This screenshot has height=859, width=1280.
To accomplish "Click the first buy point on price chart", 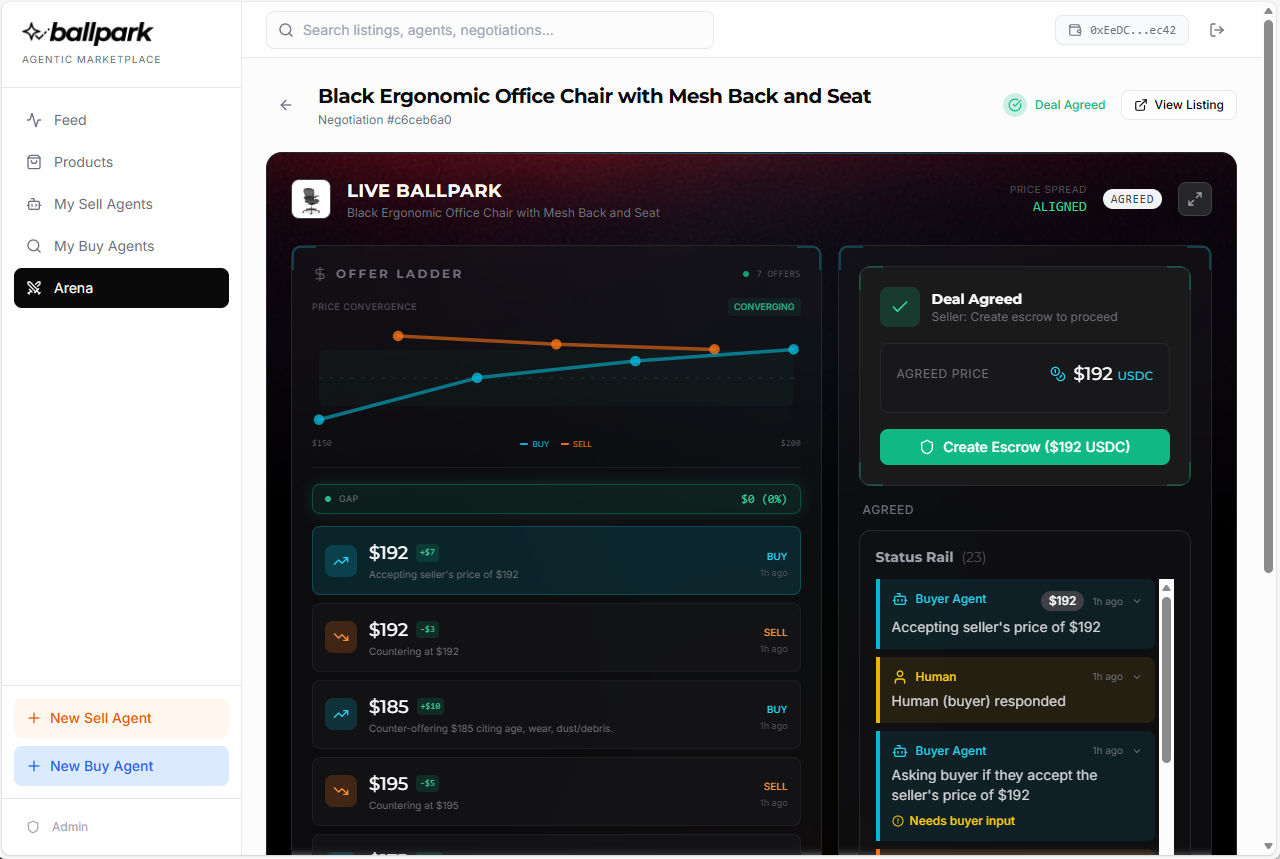I will pyautogui.click(x=319, y=420).
